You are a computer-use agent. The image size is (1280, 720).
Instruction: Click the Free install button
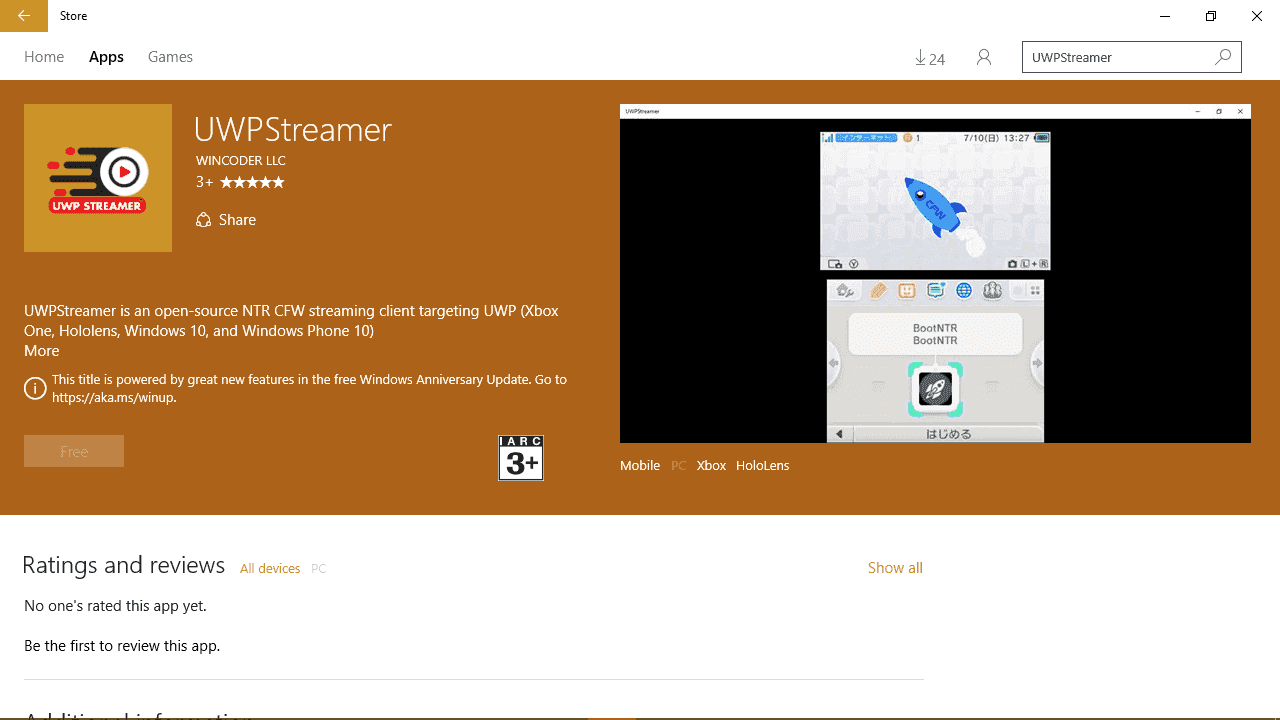[x=74, y=451]
